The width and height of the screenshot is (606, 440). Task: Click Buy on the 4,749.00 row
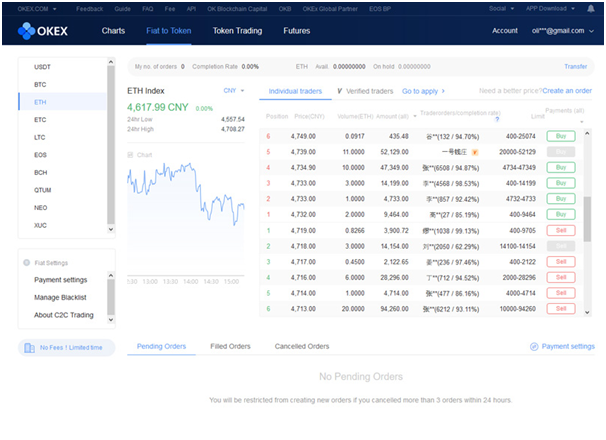561,136
